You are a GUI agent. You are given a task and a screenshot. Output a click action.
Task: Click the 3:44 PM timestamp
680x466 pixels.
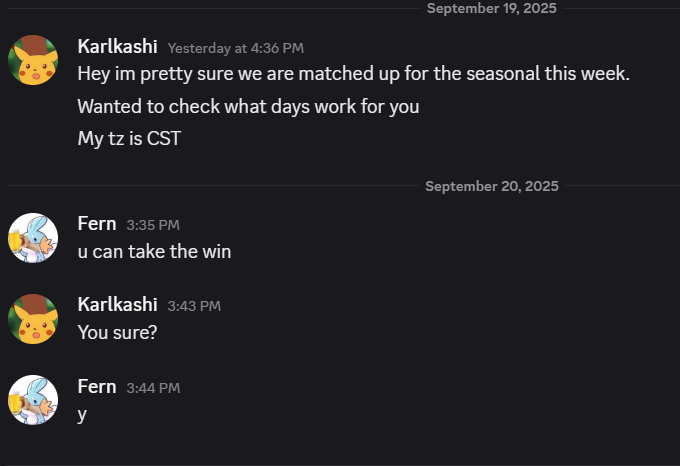(153, 387)
